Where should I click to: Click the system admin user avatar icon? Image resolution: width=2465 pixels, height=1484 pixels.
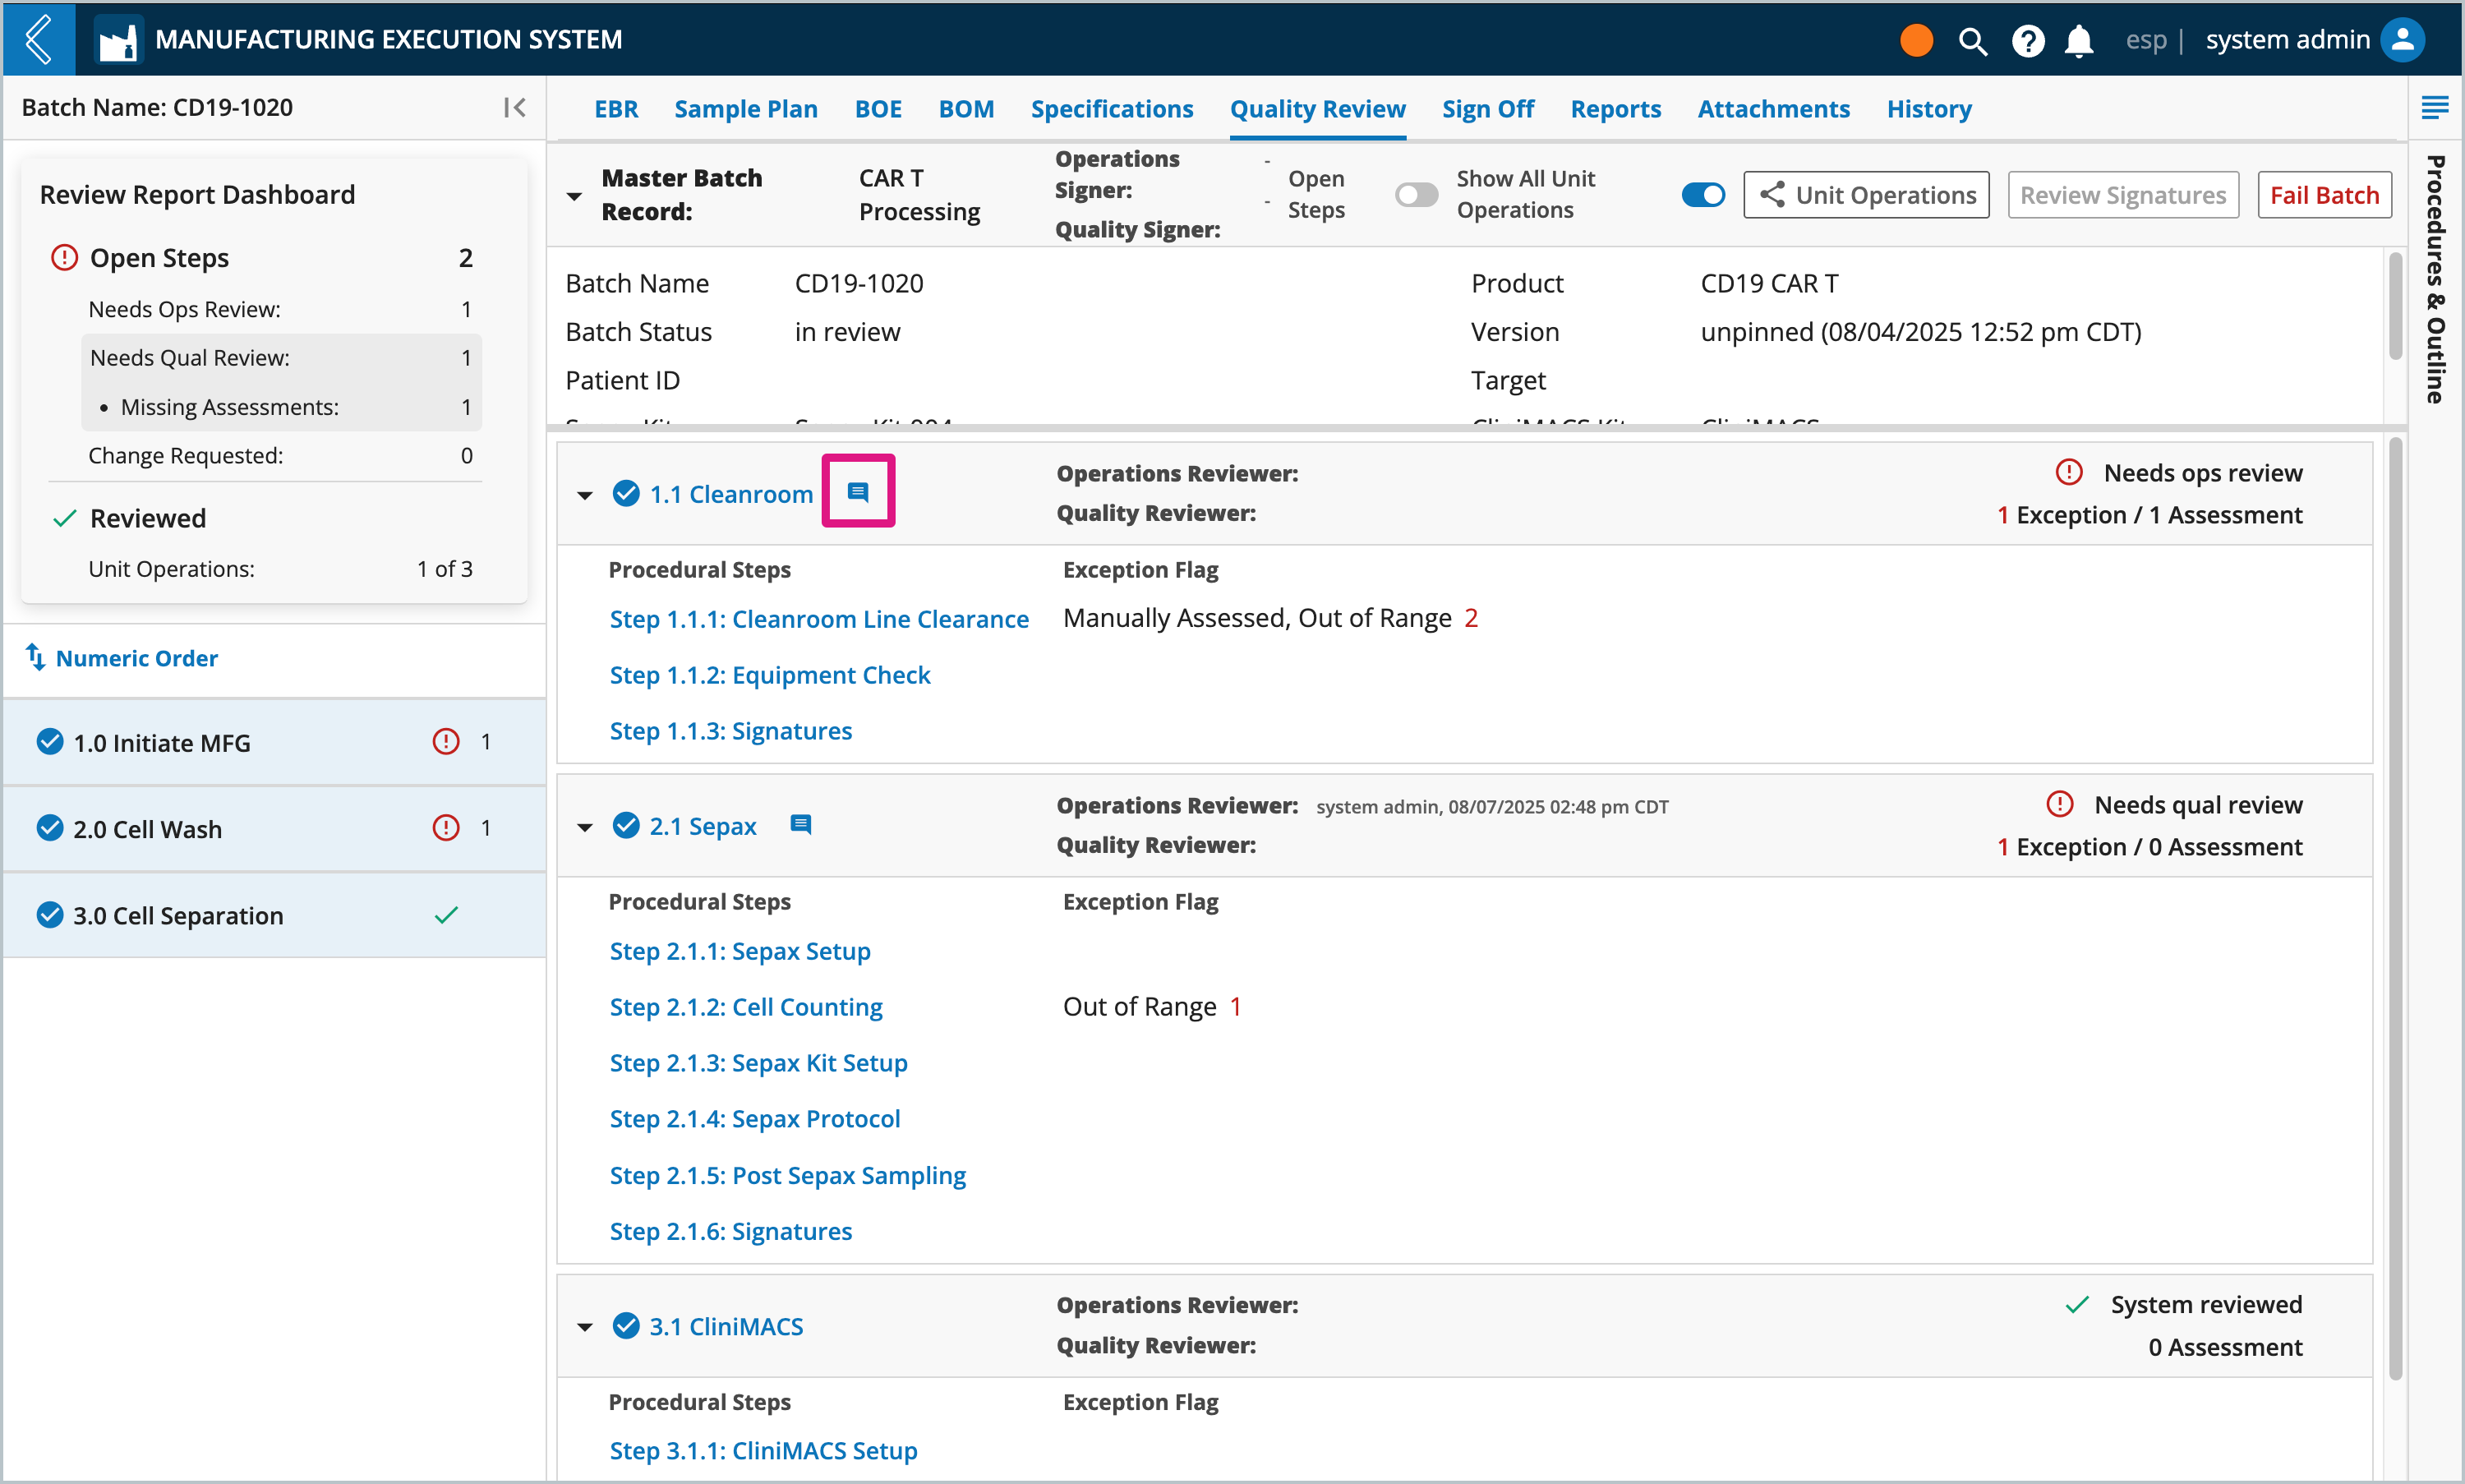pos(2402,40)
